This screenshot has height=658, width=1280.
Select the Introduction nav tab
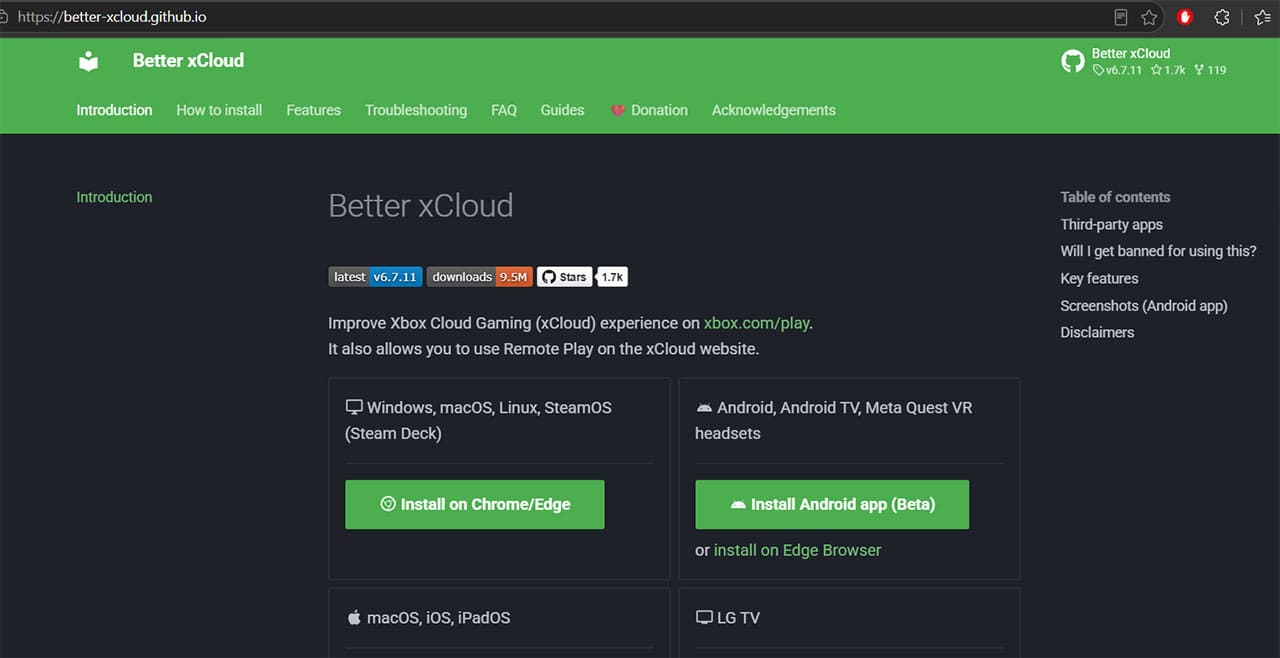[x=114, y=110]
